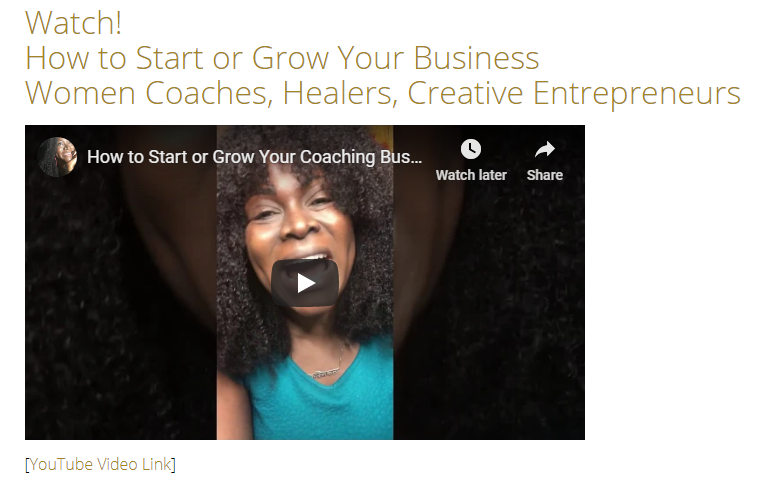Click the word 'Entrepreneurs' in the heading
The image size is (769, 497).
pos(637,93)
